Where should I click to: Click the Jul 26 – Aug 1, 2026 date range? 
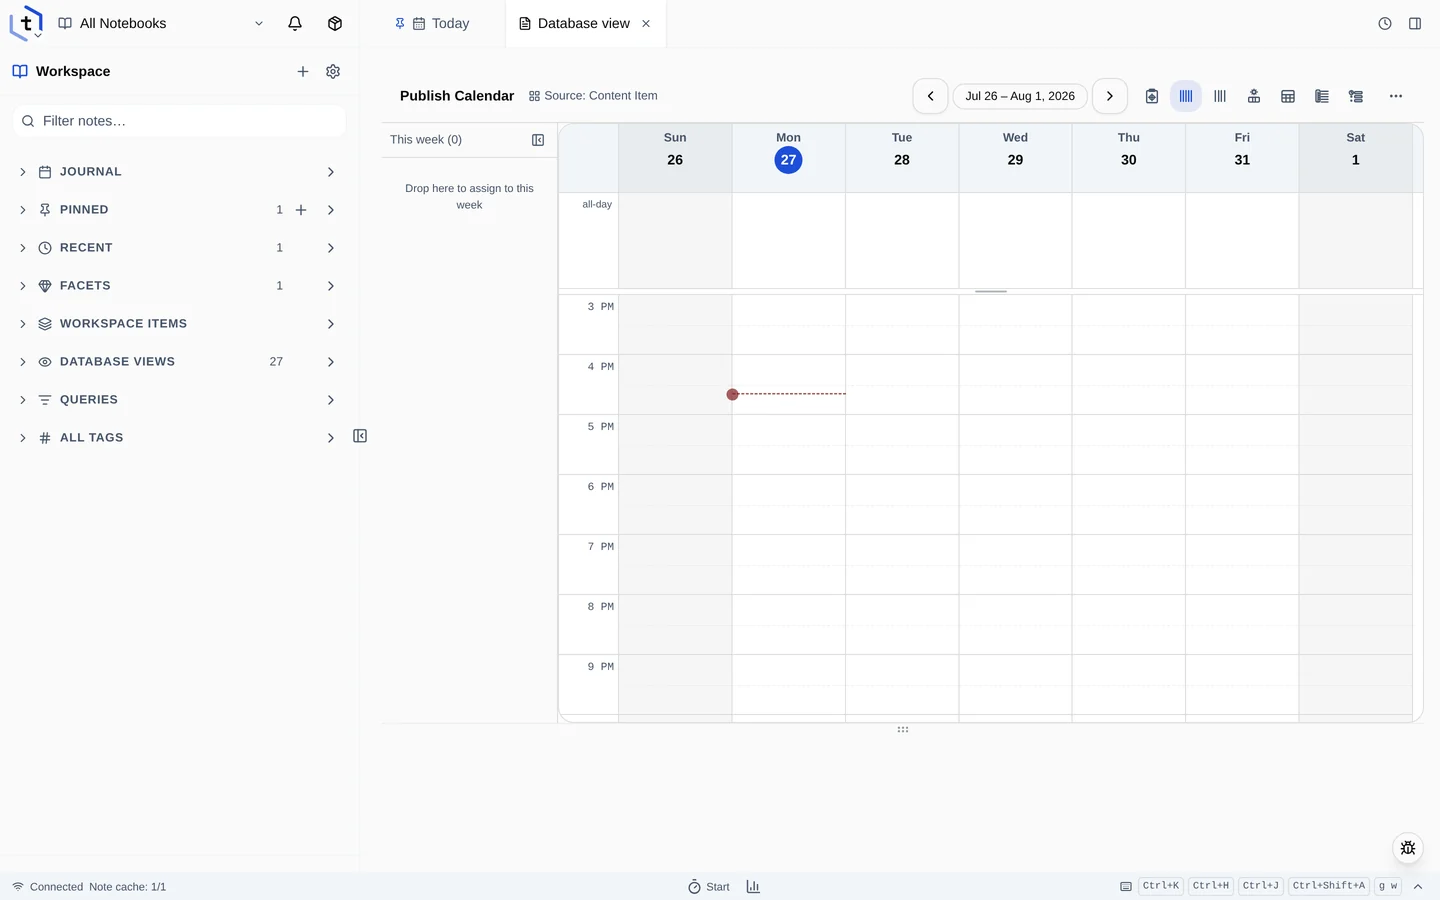tap(1020, 96)
